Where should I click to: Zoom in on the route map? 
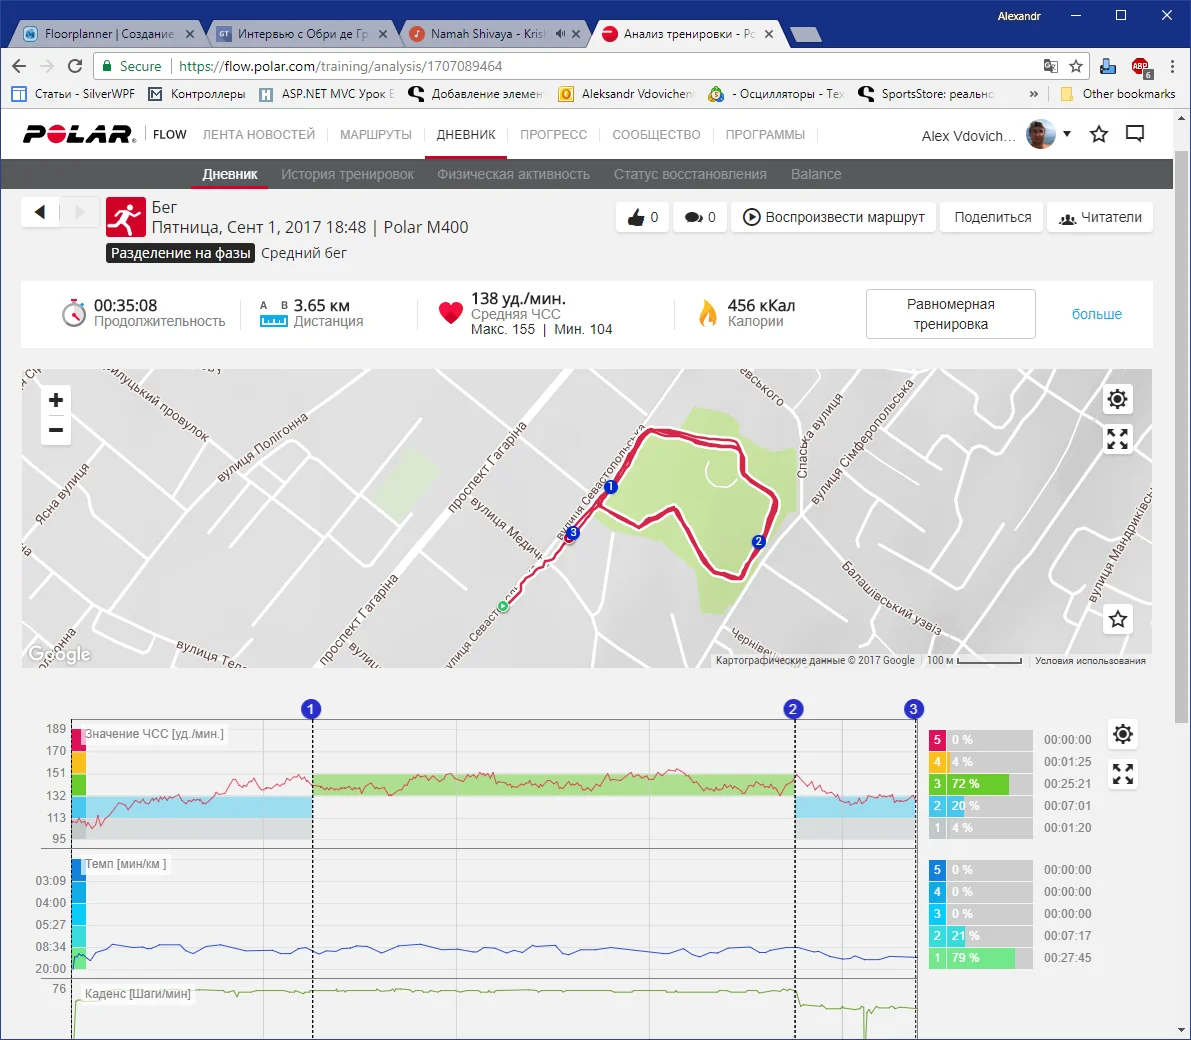[x=56, y=401]
